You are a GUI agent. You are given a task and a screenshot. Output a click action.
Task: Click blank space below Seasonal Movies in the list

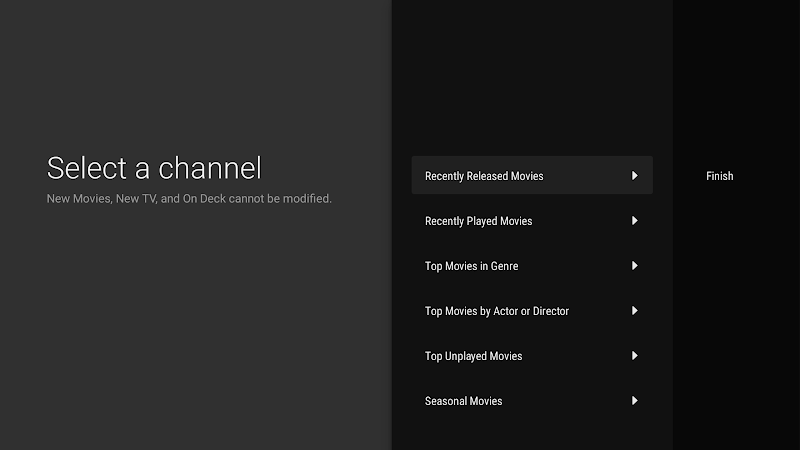(x=531, y=435)
